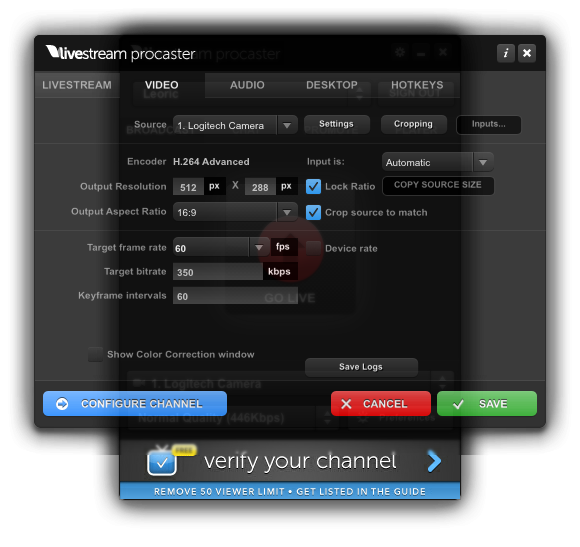Image resolution: width=580 pixels, height=547 pixels.
Task: Click the output height field showing 288
Action: tap(260, 187)
